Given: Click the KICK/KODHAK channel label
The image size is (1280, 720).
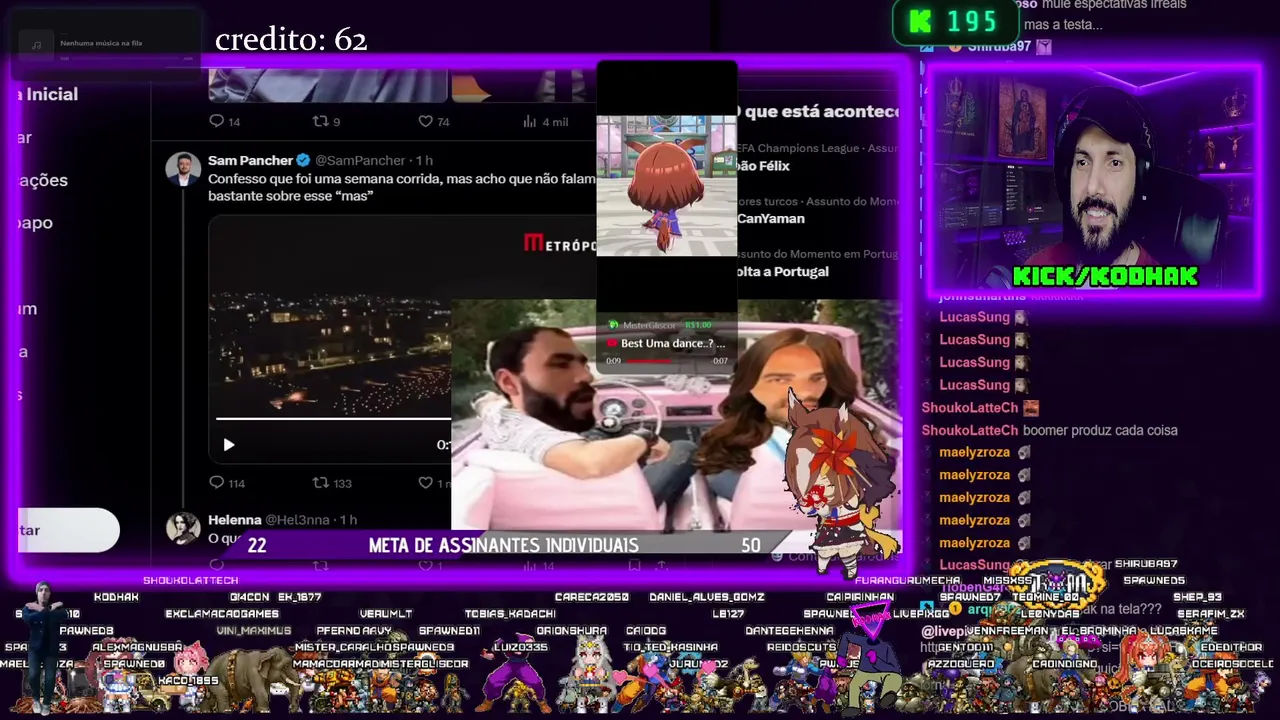Looking at the screenshot, I should (1105, 277).
